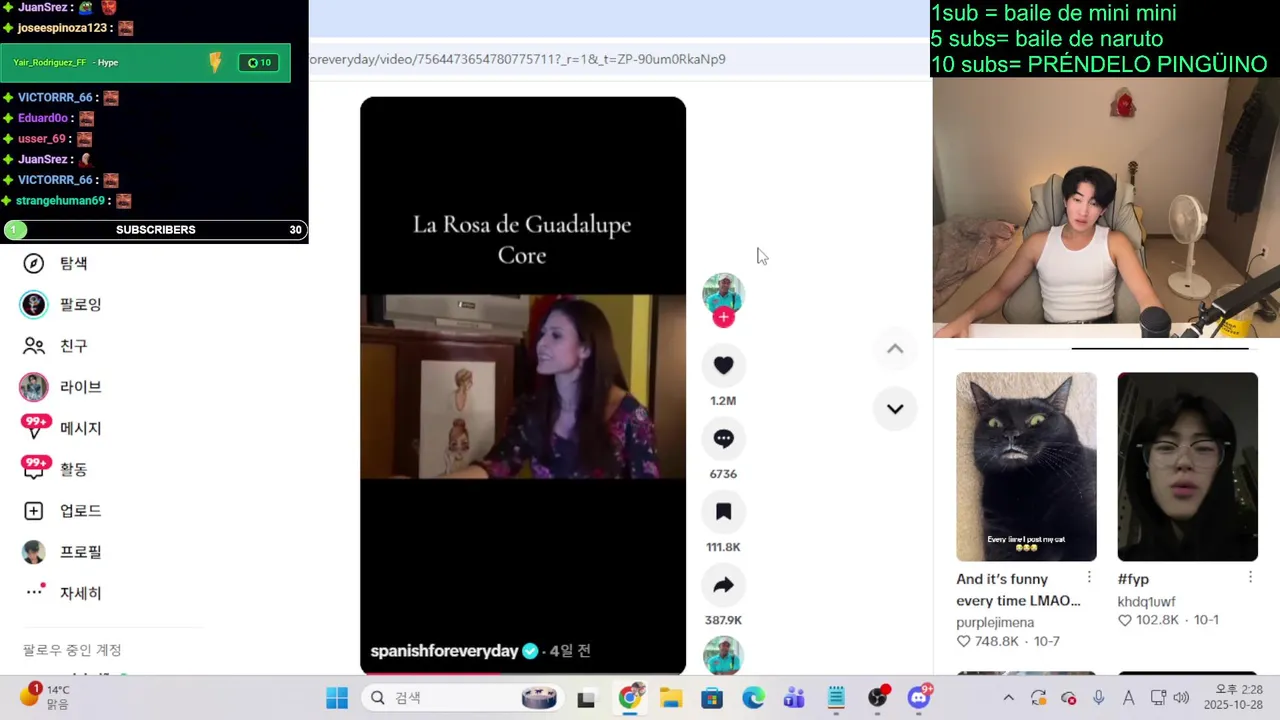Image resolution: width=1280 pixels, height=720 pixels.
Task: Open File Explorer from the taskbar
Action: [670, 698]
